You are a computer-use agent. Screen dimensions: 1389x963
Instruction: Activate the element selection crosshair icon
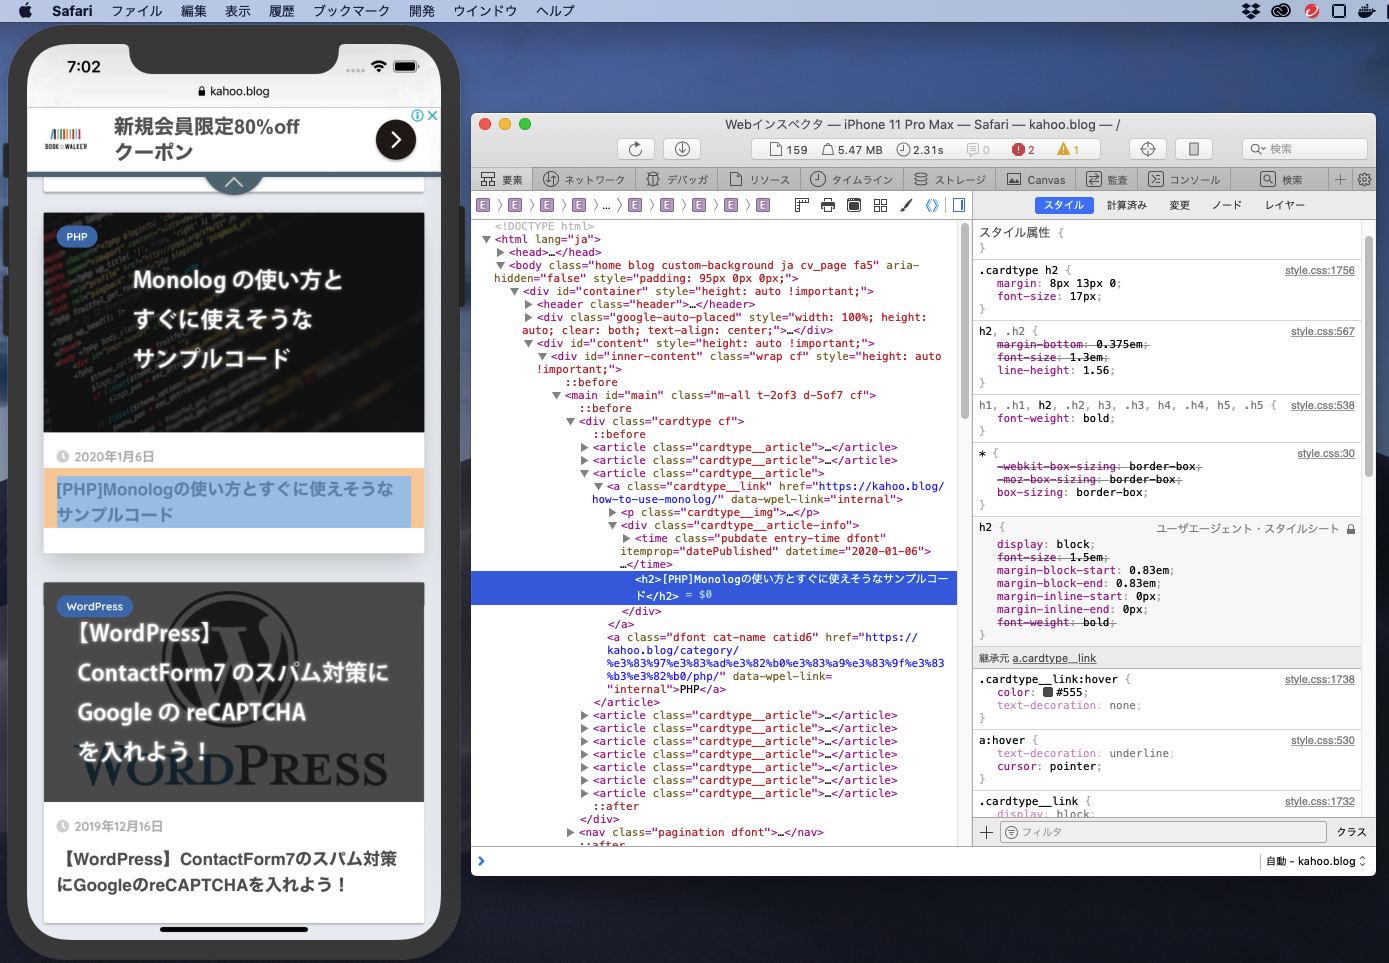(1148, 149)
